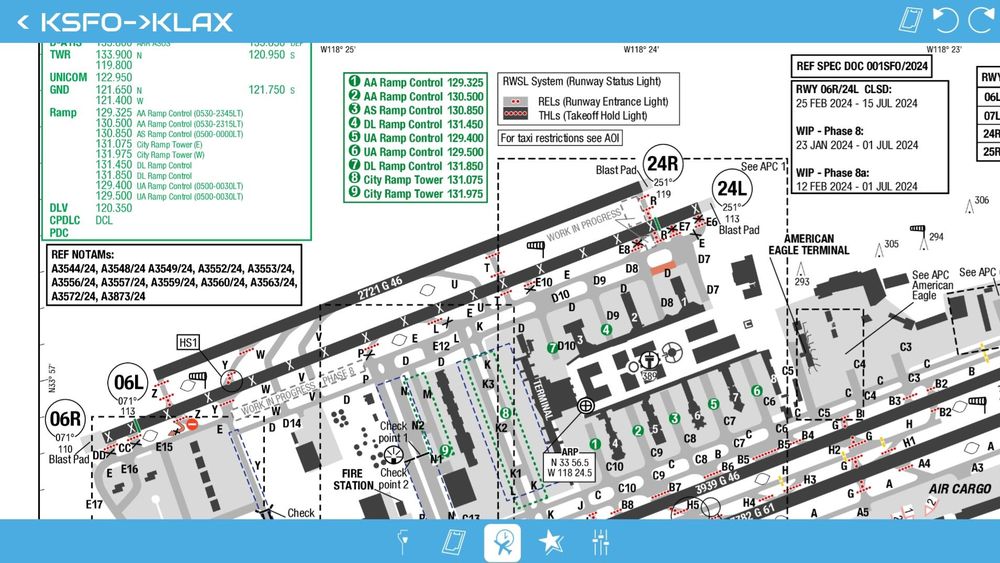The image size is (1000, 563).
Task: Tap the See APC 1 note by 24L
Action: click(x=763, y=166)
